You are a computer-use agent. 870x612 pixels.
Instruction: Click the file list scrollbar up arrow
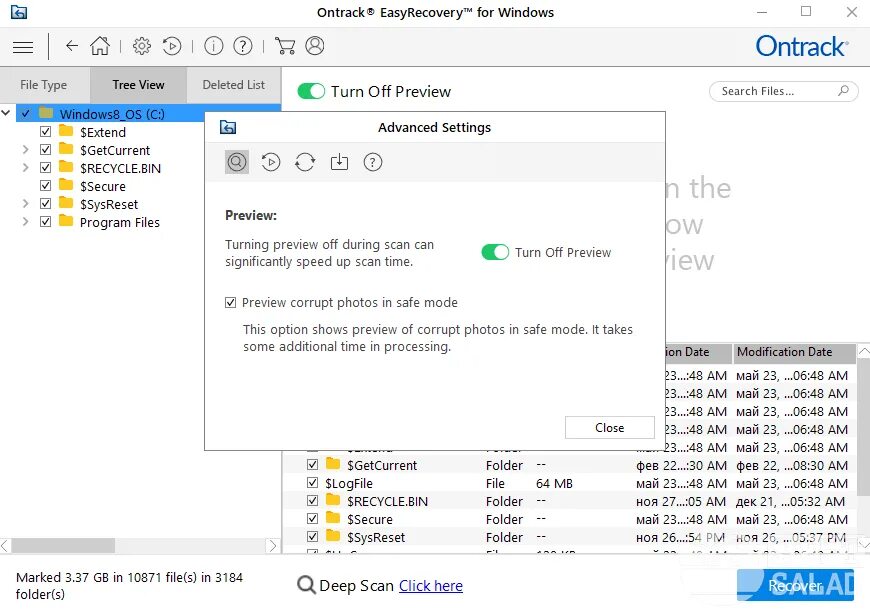(x=863, y=351)
